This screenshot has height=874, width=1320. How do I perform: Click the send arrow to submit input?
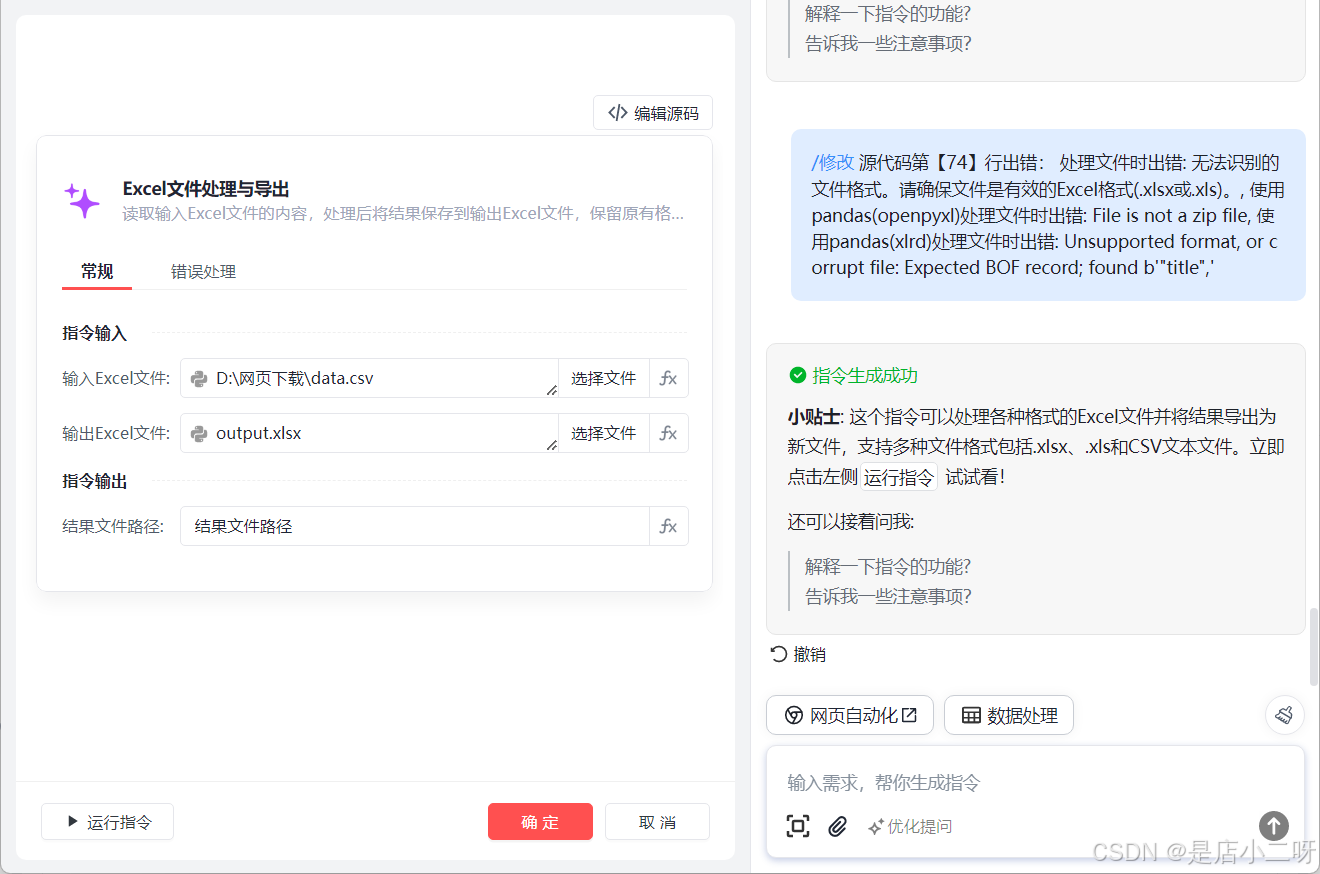click(x=1273, y=826)
